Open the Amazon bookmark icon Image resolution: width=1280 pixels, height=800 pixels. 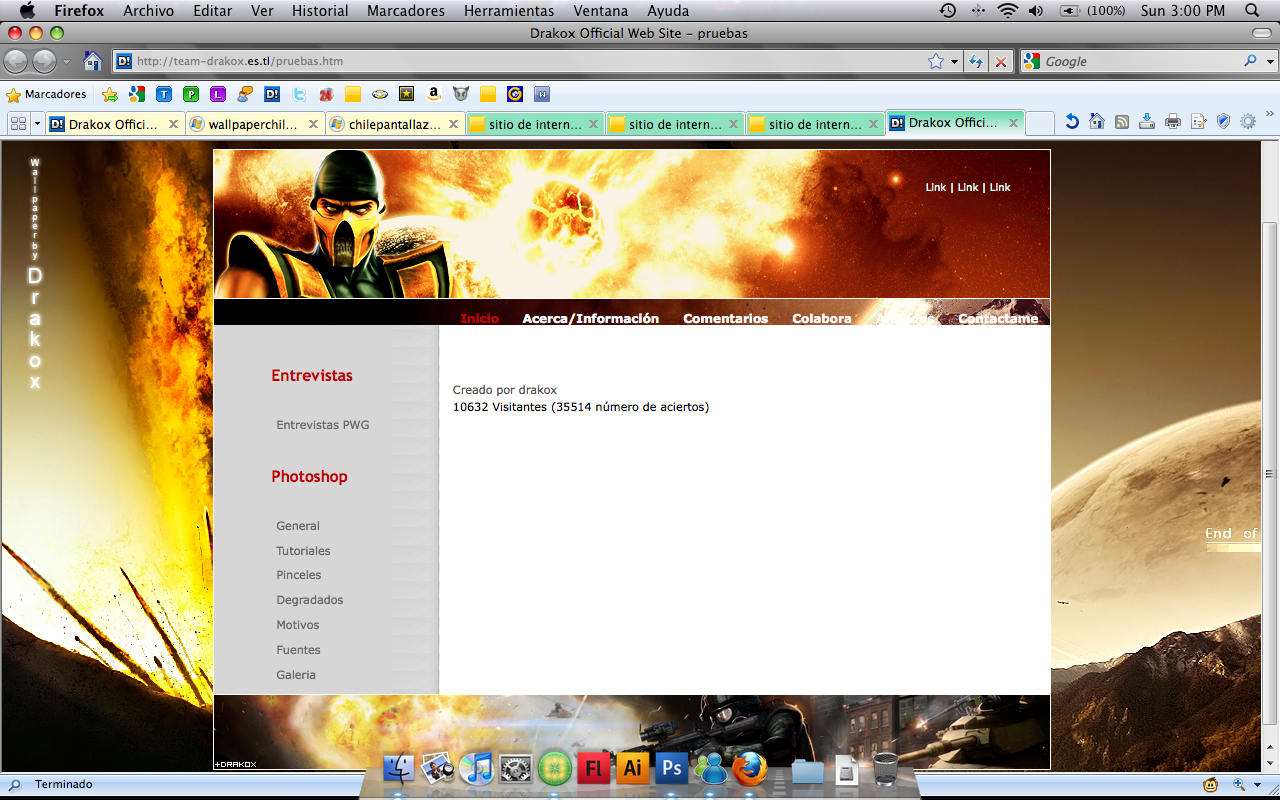point(433,95)
